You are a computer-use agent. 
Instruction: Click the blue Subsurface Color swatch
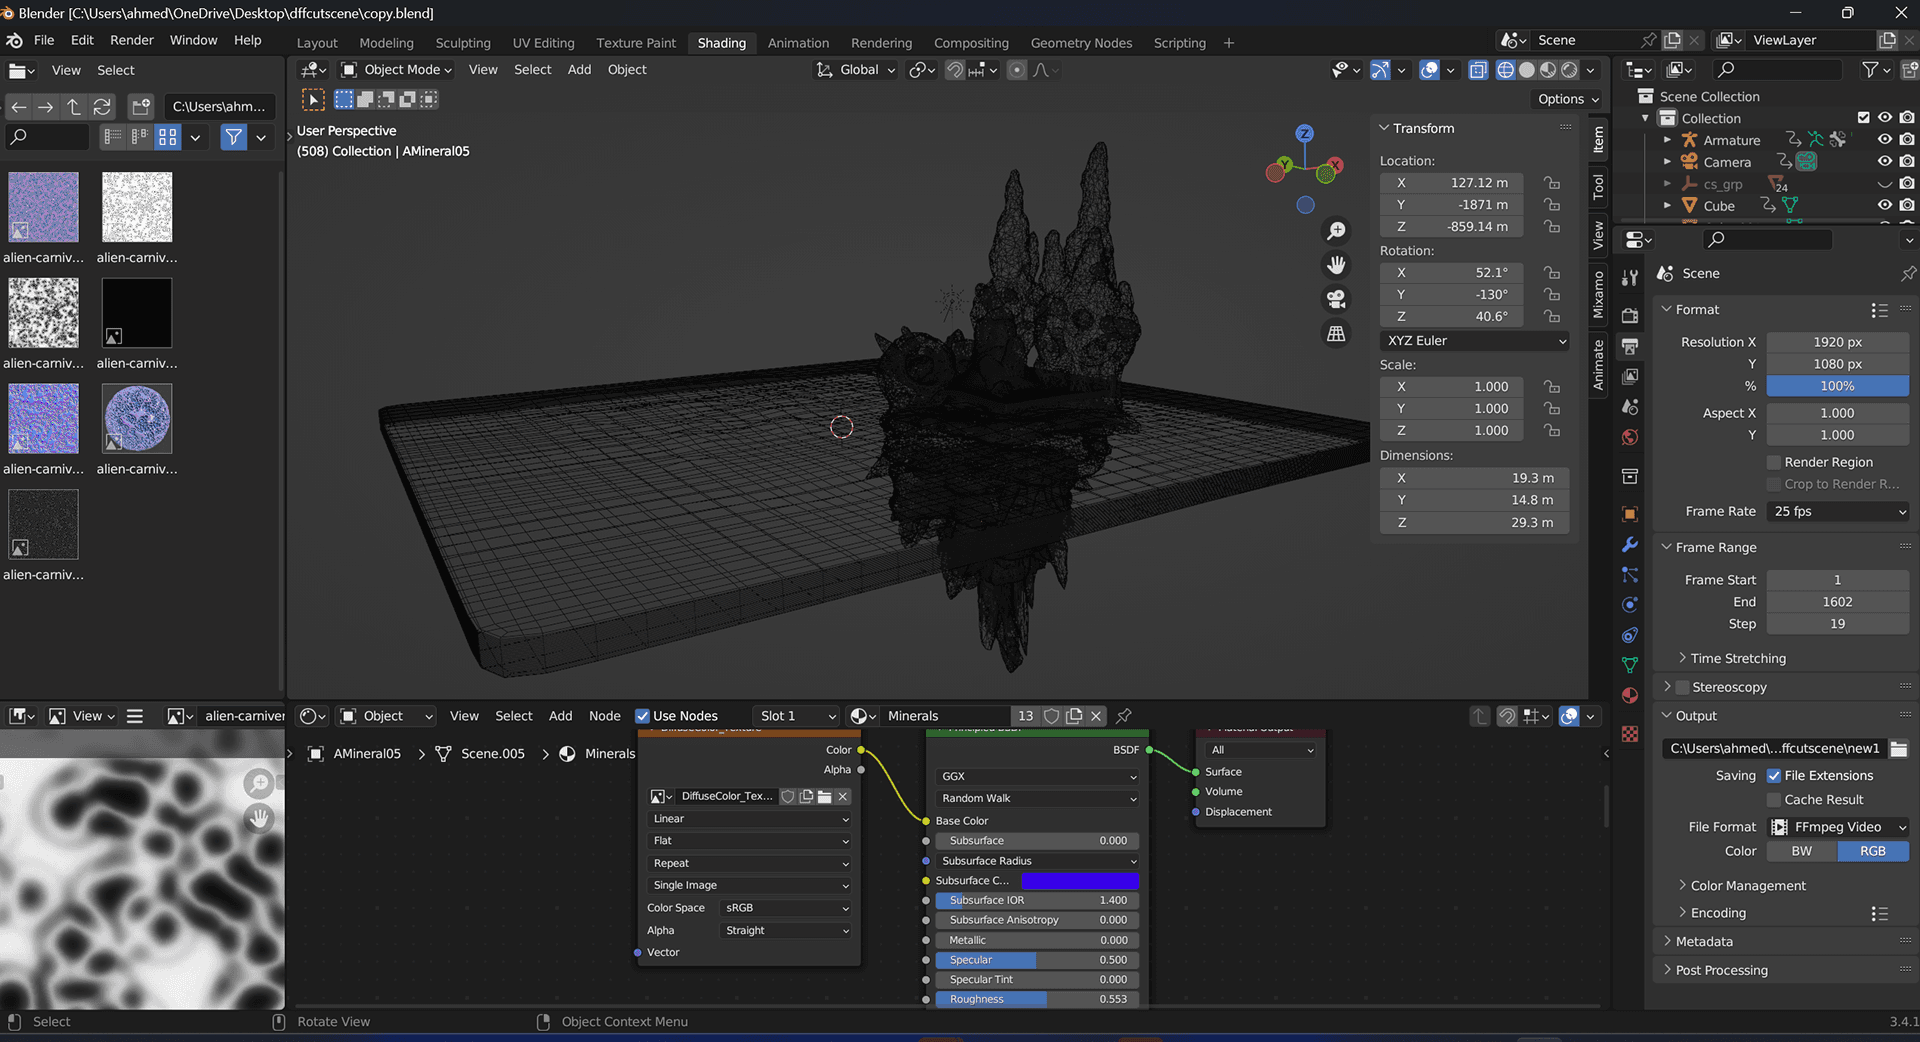[x=1079, y=881]
